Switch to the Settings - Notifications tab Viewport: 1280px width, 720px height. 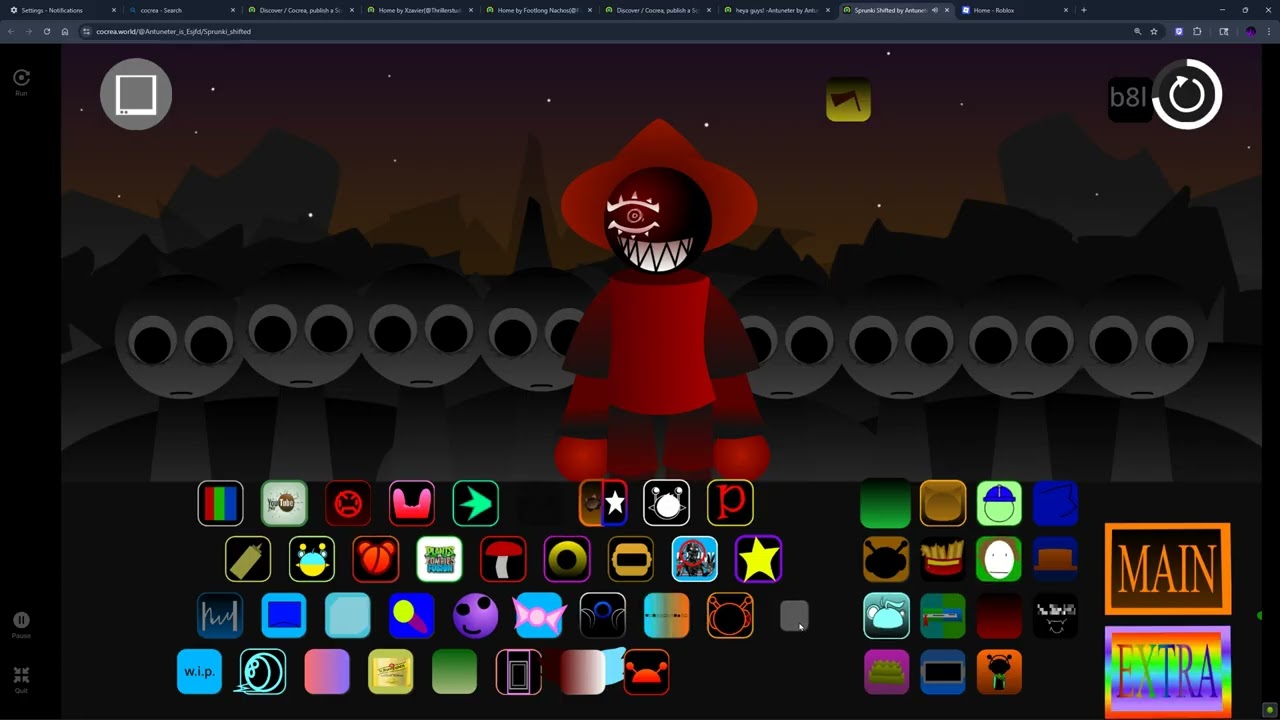pyautogui.click(x=62, y=10)
